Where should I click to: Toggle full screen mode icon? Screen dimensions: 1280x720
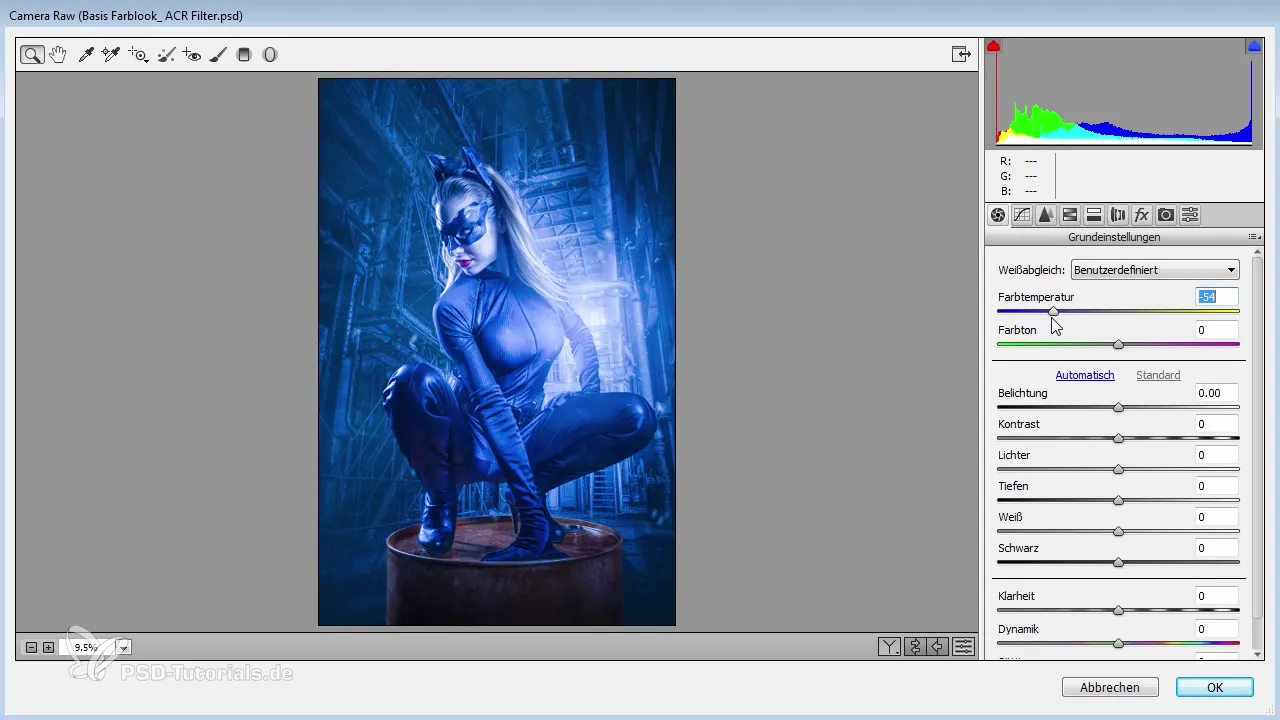[x=961, y=55]
